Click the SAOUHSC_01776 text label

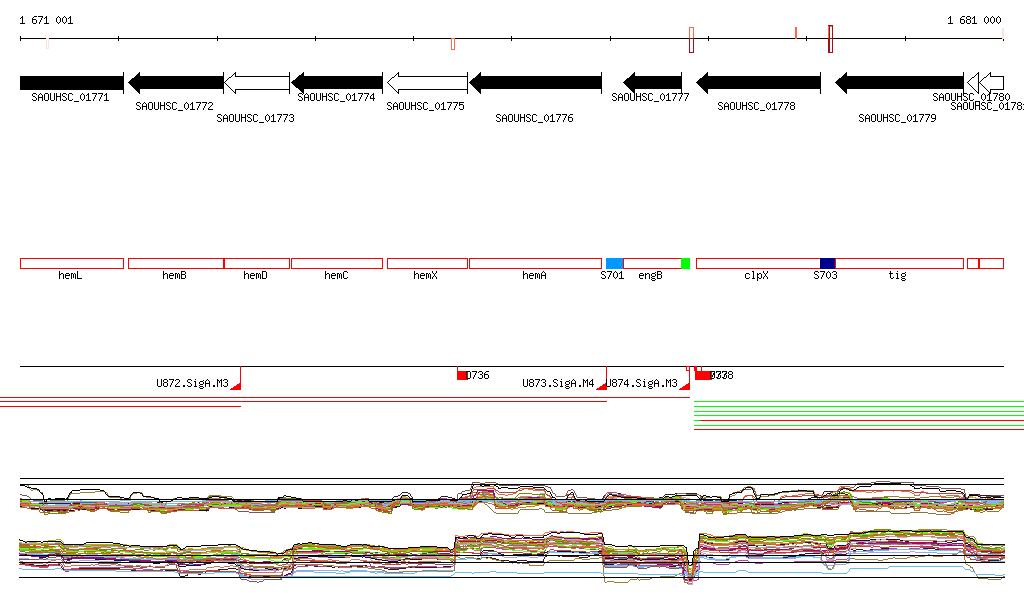pos(534,118)
